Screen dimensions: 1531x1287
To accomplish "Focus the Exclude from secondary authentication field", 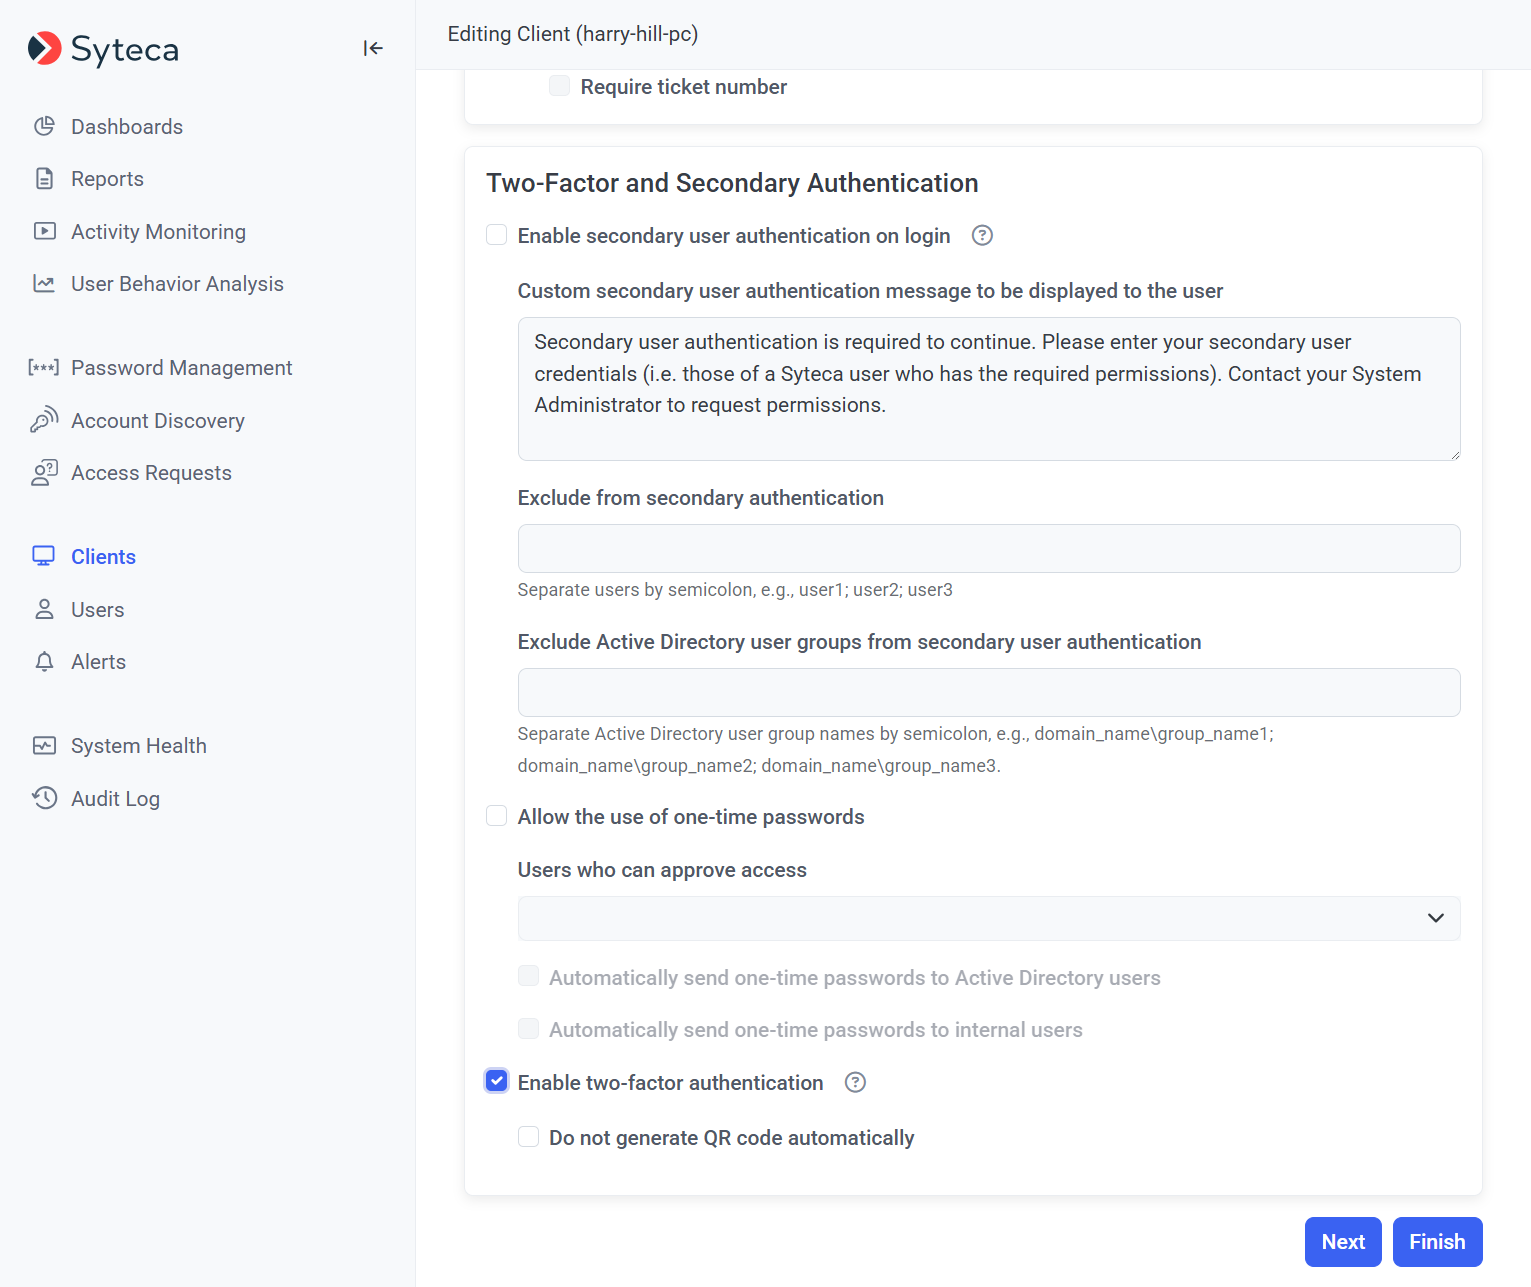I will tap(988, 549).
